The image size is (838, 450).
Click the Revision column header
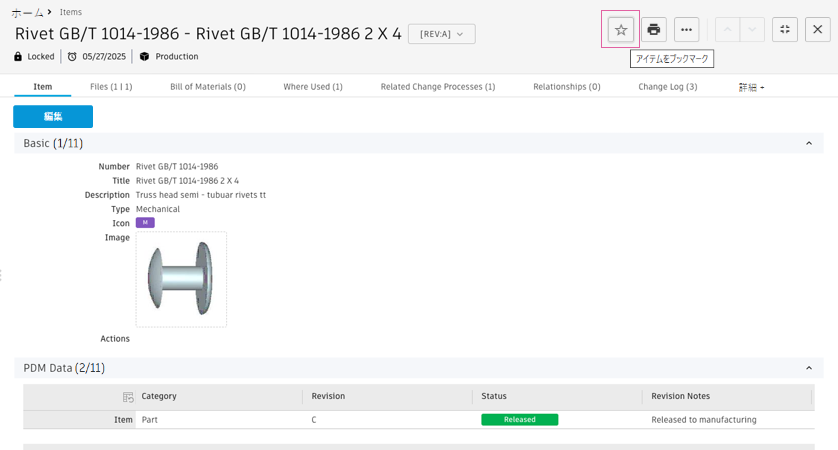328,396
